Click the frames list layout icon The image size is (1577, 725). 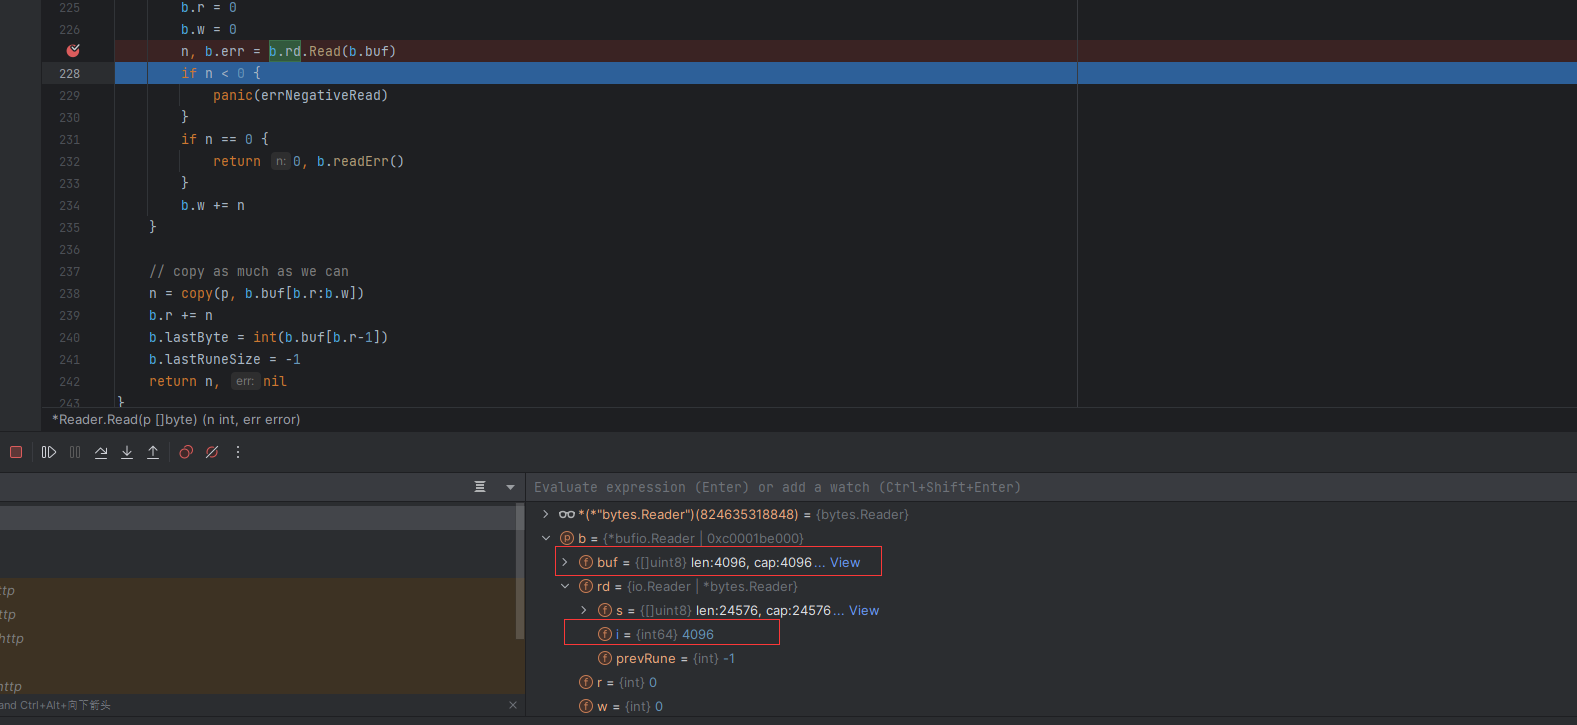(x=480, y=487)
